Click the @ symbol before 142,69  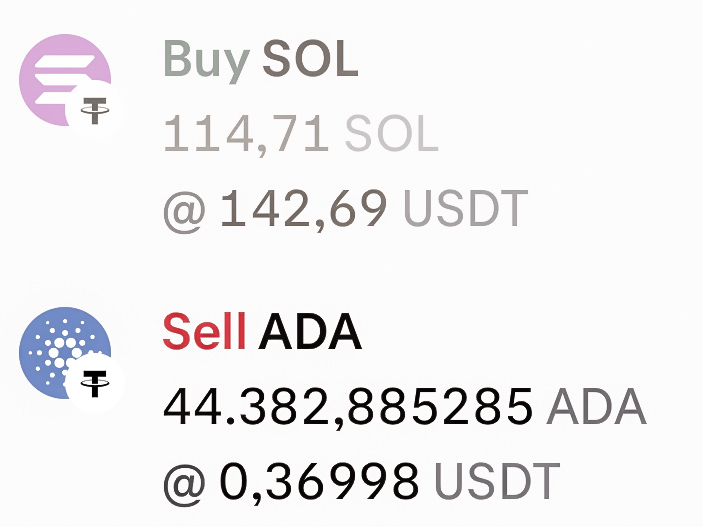[184, 211]
